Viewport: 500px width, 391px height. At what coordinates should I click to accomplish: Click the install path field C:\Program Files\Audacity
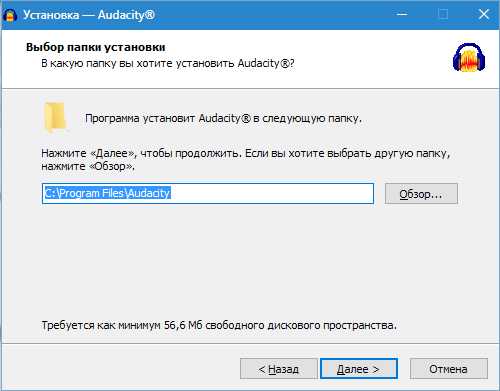(208, 193)
